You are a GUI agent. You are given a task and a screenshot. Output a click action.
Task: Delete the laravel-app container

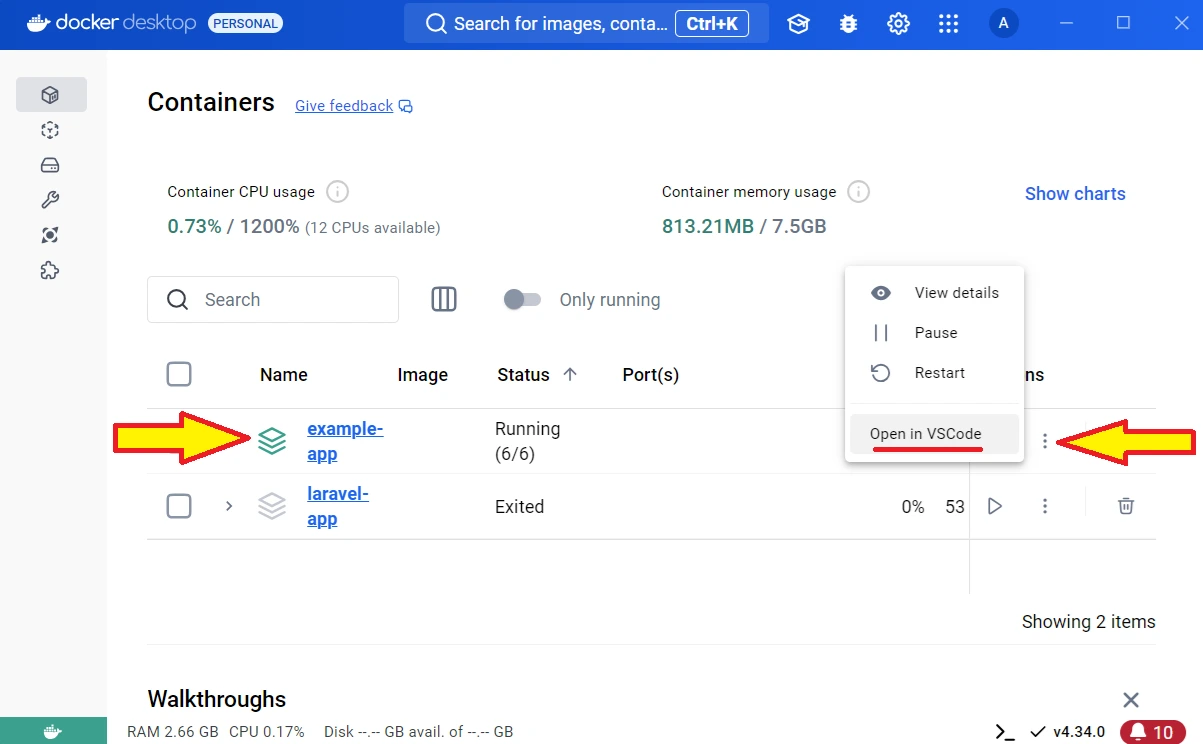tap(1126, 506)
